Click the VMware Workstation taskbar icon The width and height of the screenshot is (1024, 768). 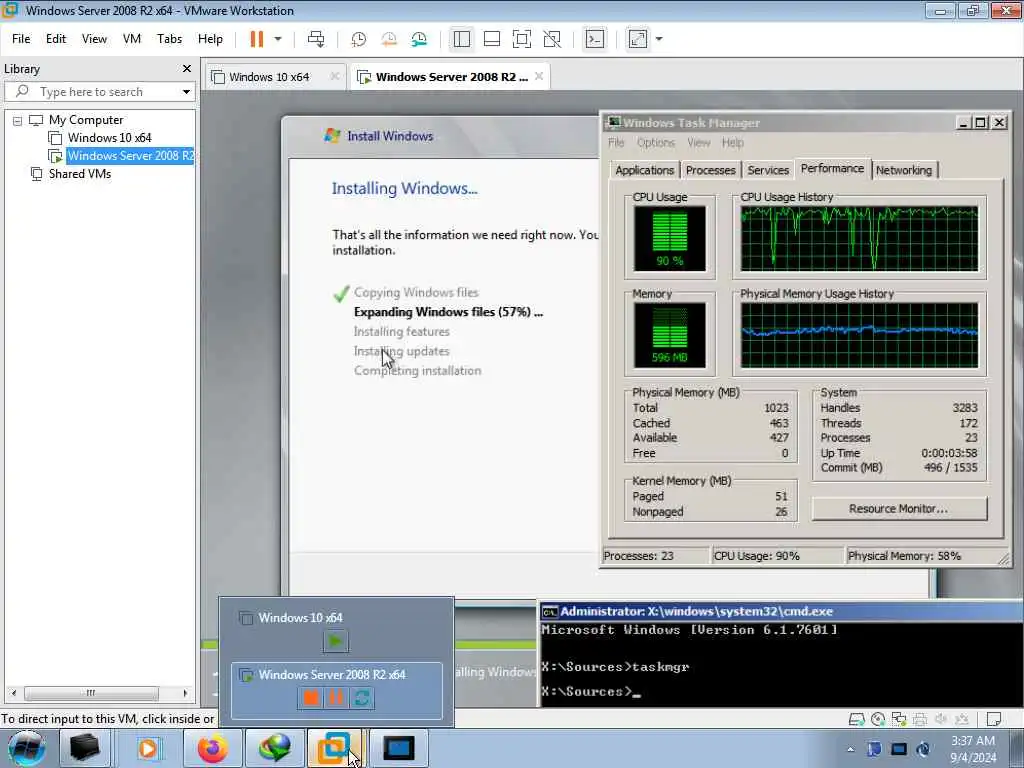click(334, 748)
